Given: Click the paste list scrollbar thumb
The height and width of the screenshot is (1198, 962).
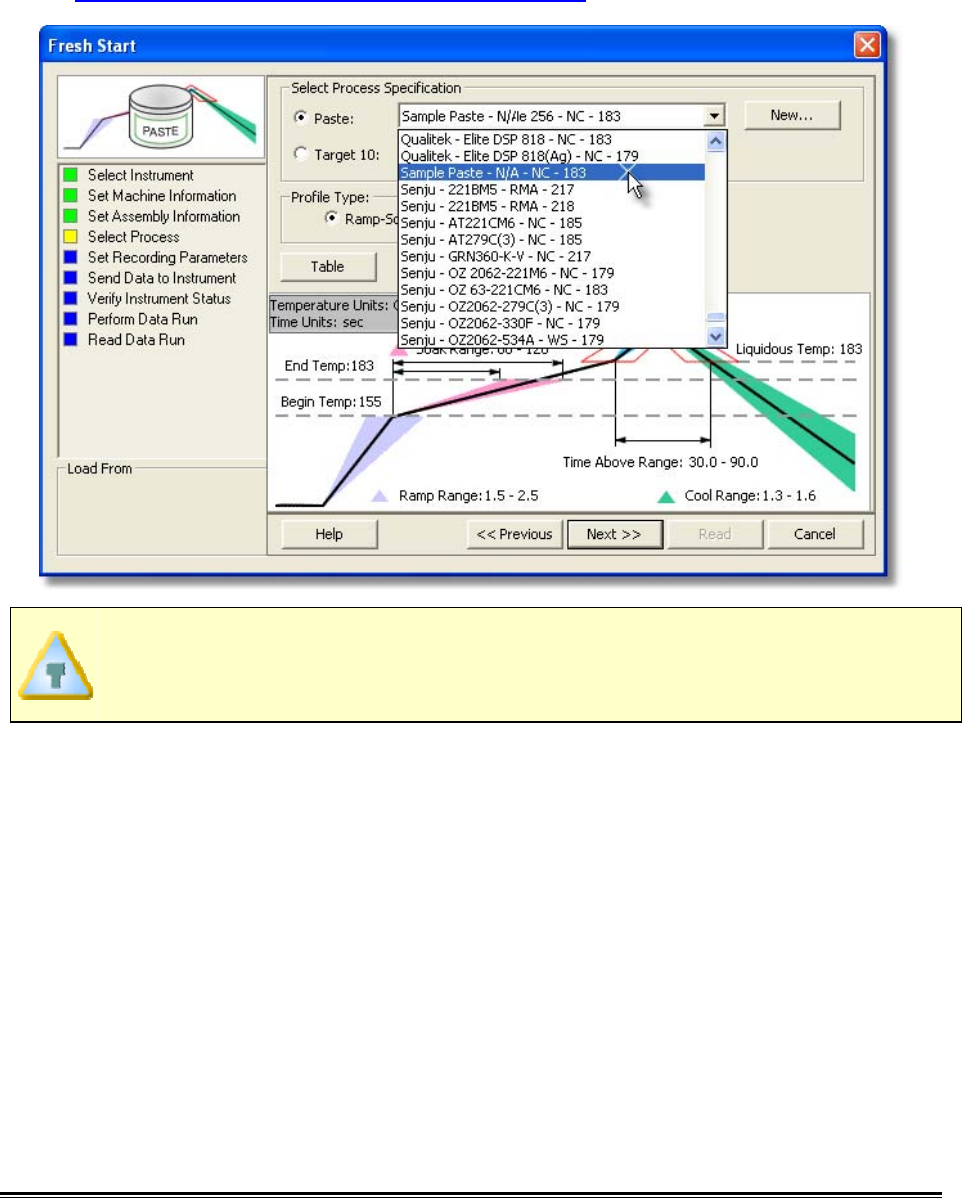Looking at the screenshot, I should (x=715, y=318).
